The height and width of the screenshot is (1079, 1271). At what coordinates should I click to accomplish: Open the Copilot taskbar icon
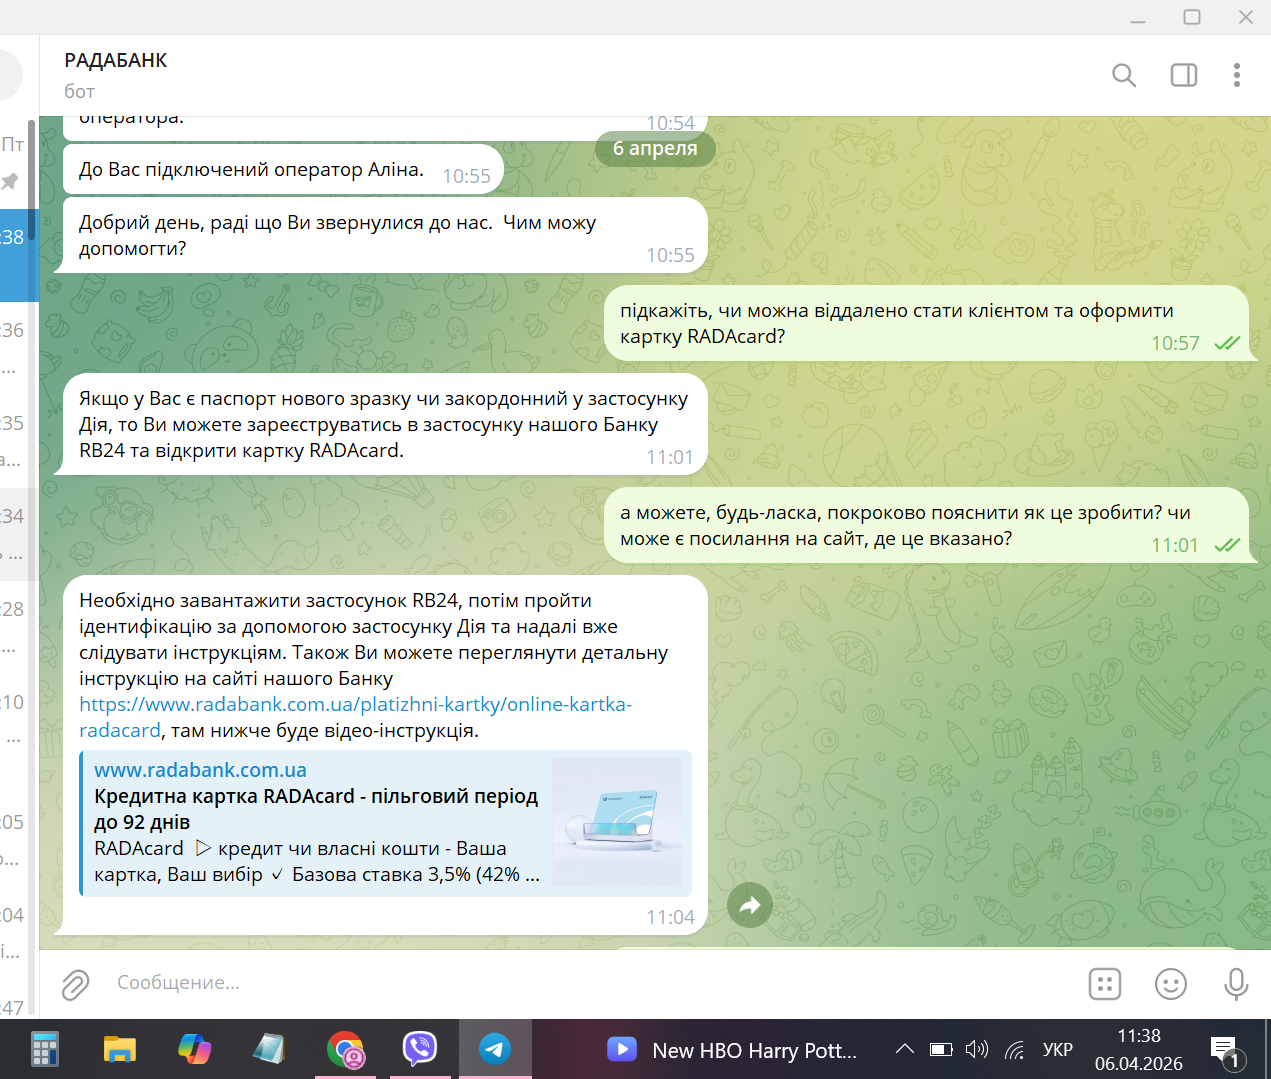click(x=195, y=1049)
